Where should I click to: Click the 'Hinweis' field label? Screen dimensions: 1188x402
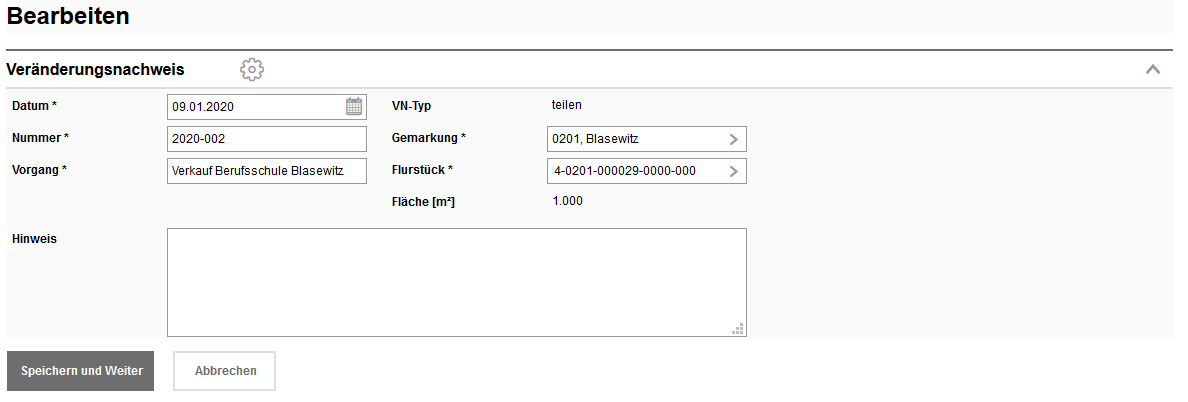click(x=34, y=238)
